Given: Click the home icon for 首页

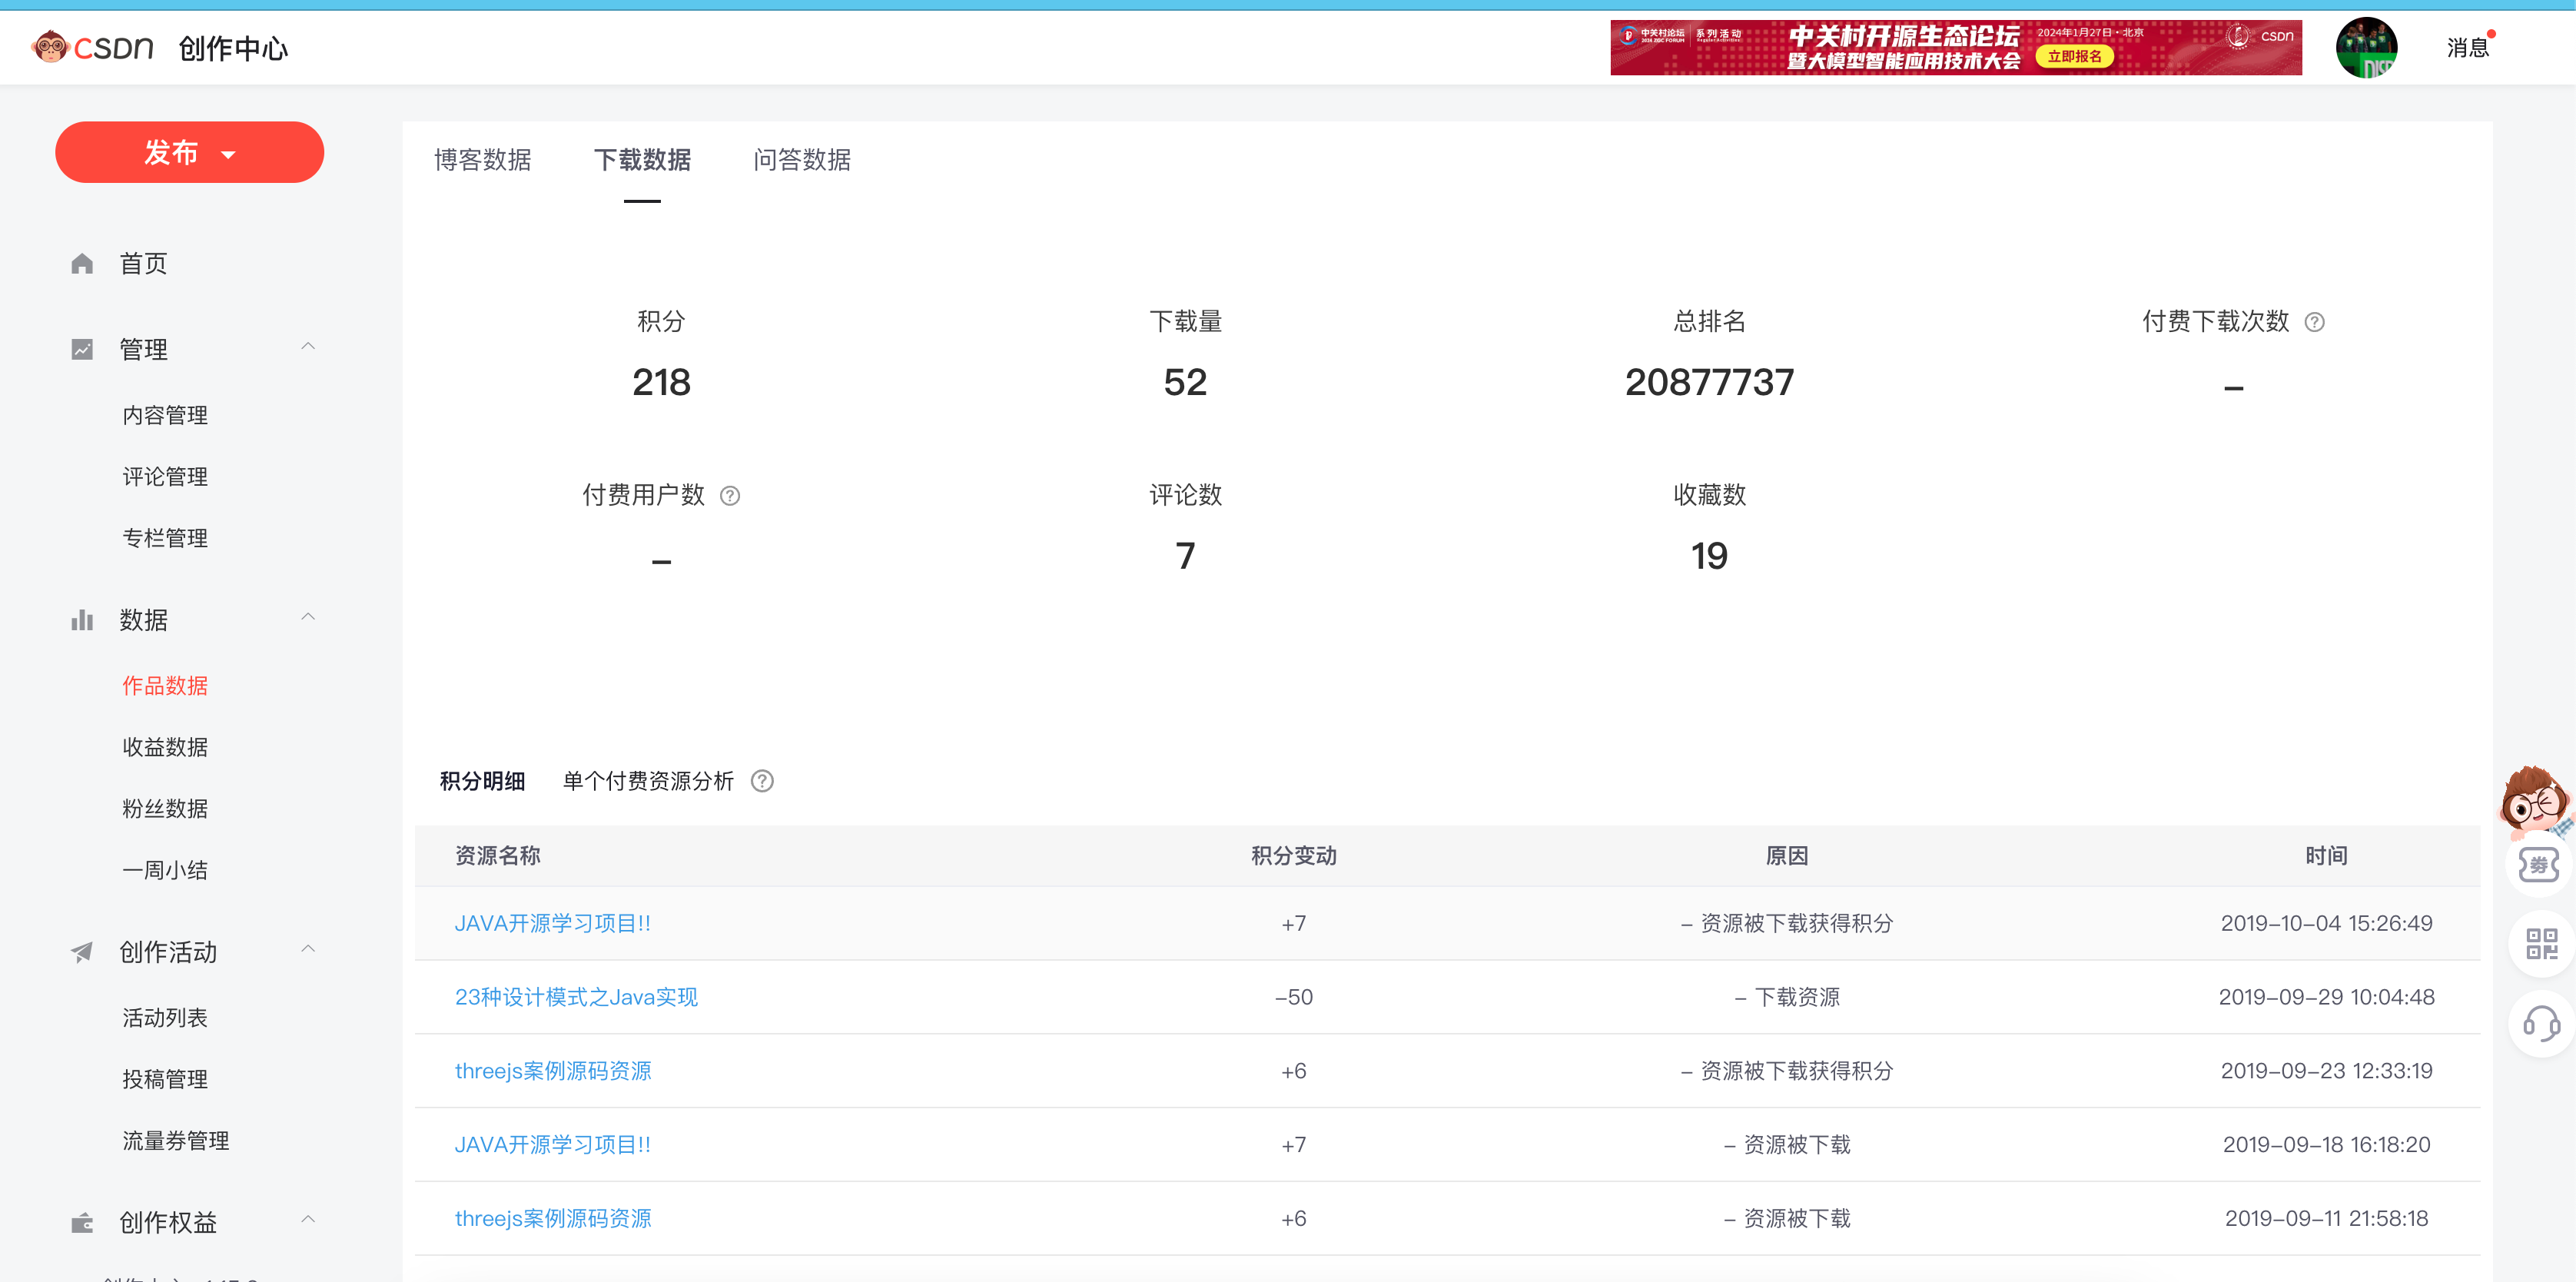Looking at the screenshot, I should point(82,264).
